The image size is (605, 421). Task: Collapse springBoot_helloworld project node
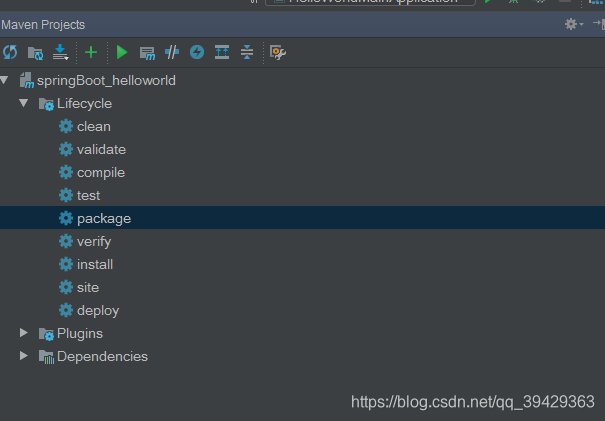4,80
